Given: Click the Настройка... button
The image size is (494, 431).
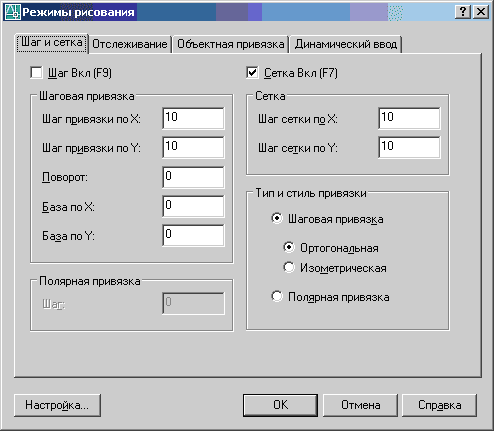Looking at the screenshot, I should (57, 405).
